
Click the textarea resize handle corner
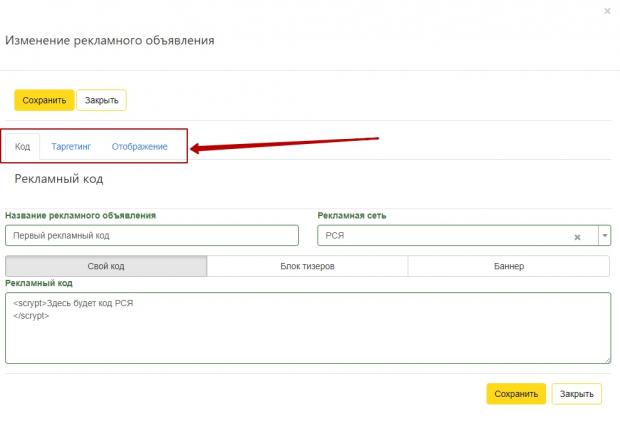click(608, 360)
